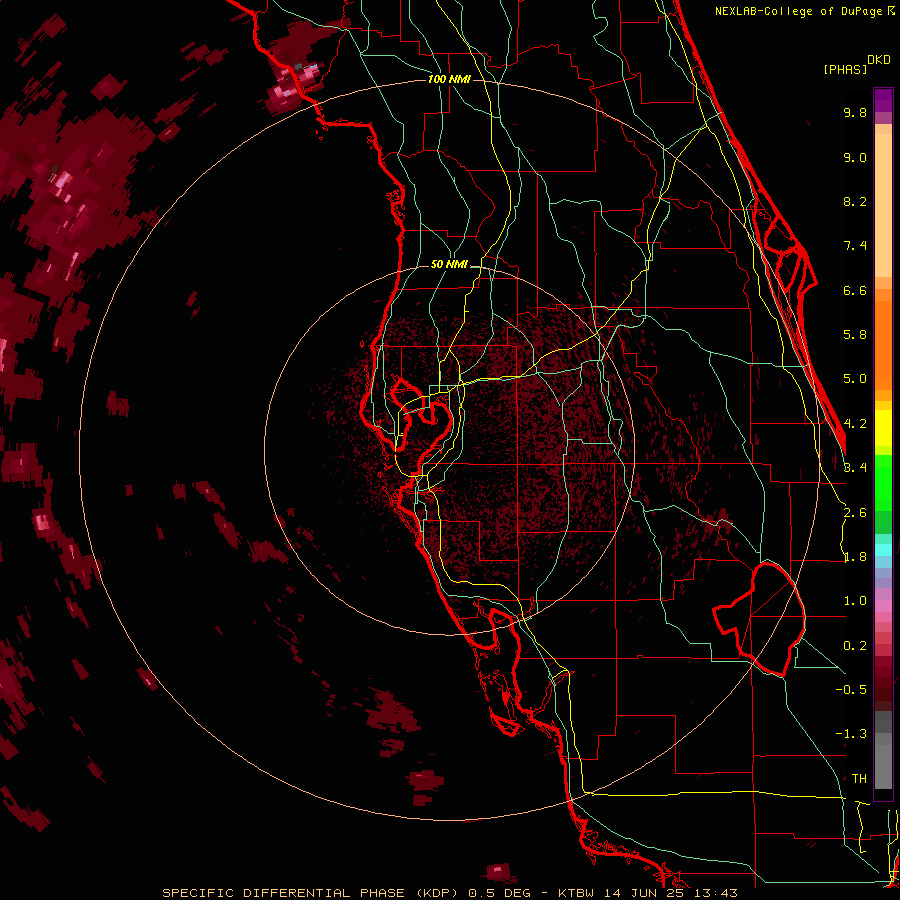Screen dimensions: 900x900
Task: Click the 8.2 legend value
Action: coord(855,202)
